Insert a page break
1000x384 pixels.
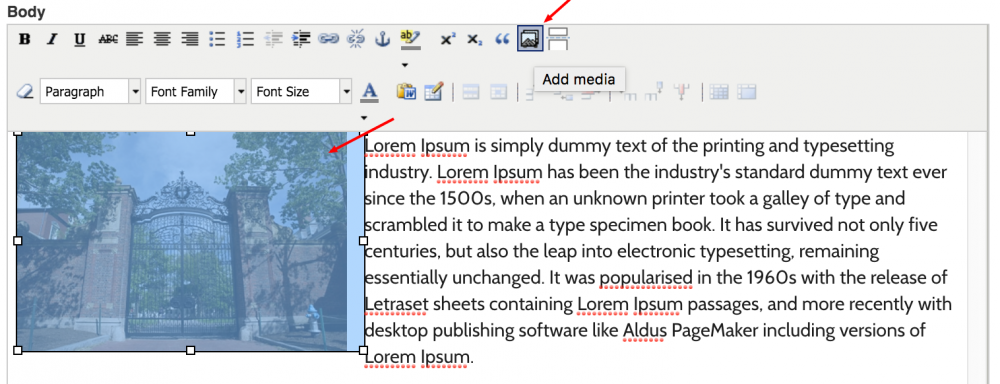(559, 40)
